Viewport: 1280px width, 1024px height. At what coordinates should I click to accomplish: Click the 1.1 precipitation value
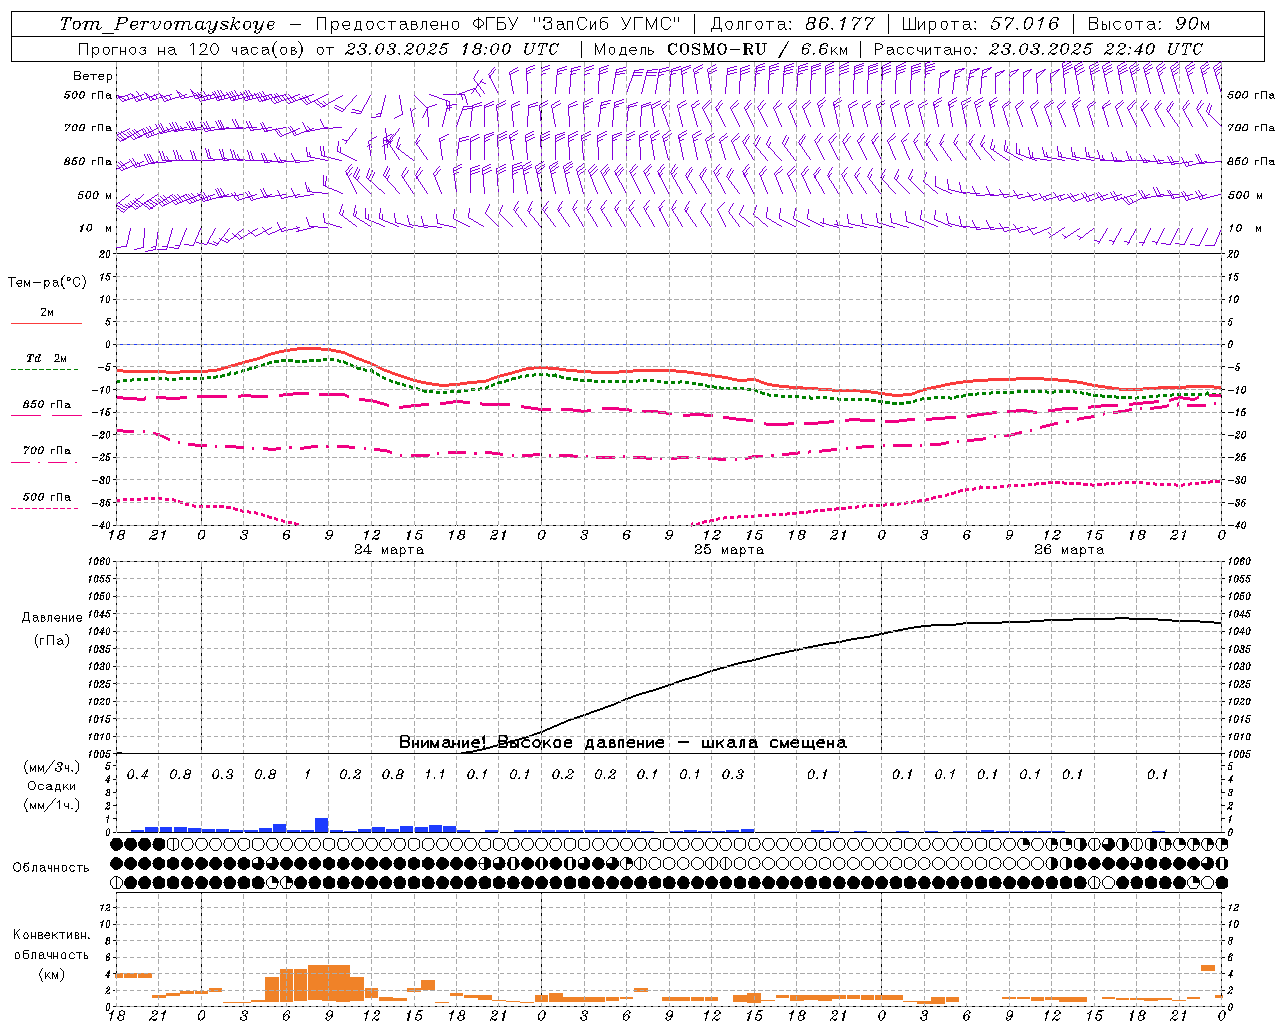[x=435, y=775]
